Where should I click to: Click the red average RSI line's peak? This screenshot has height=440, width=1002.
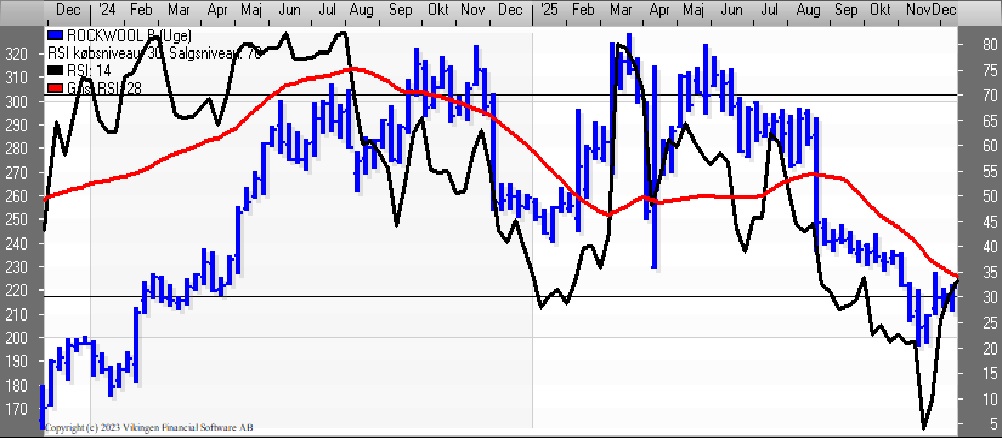click(x=345, y=69)
